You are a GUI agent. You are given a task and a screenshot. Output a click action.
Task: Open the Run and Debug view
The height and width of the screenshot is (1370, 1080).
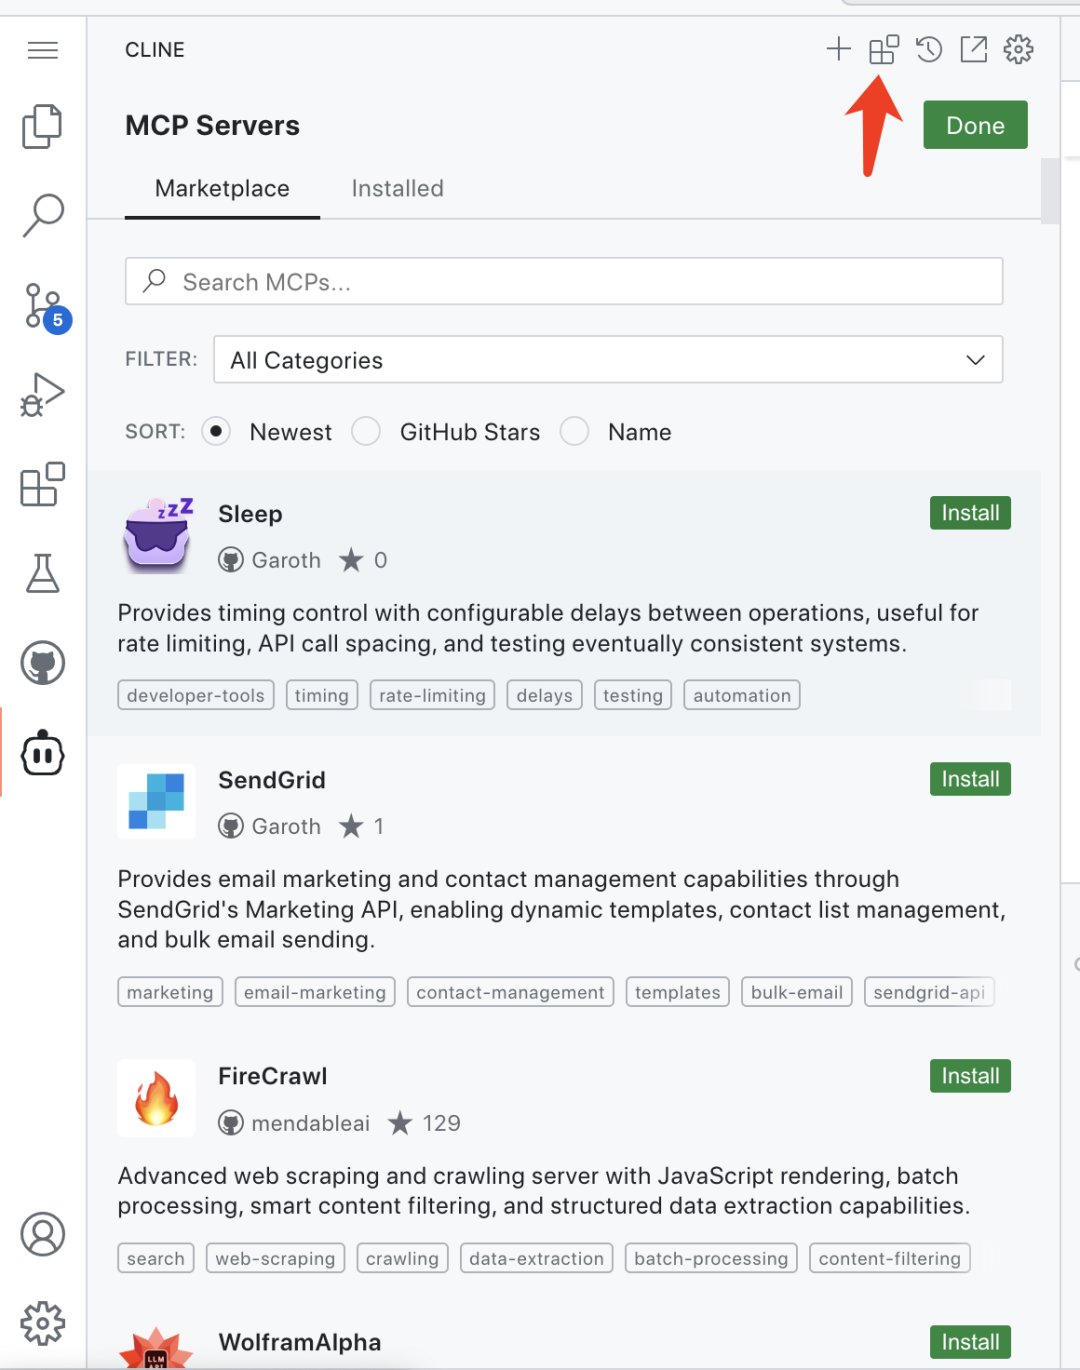coord(42,395)
